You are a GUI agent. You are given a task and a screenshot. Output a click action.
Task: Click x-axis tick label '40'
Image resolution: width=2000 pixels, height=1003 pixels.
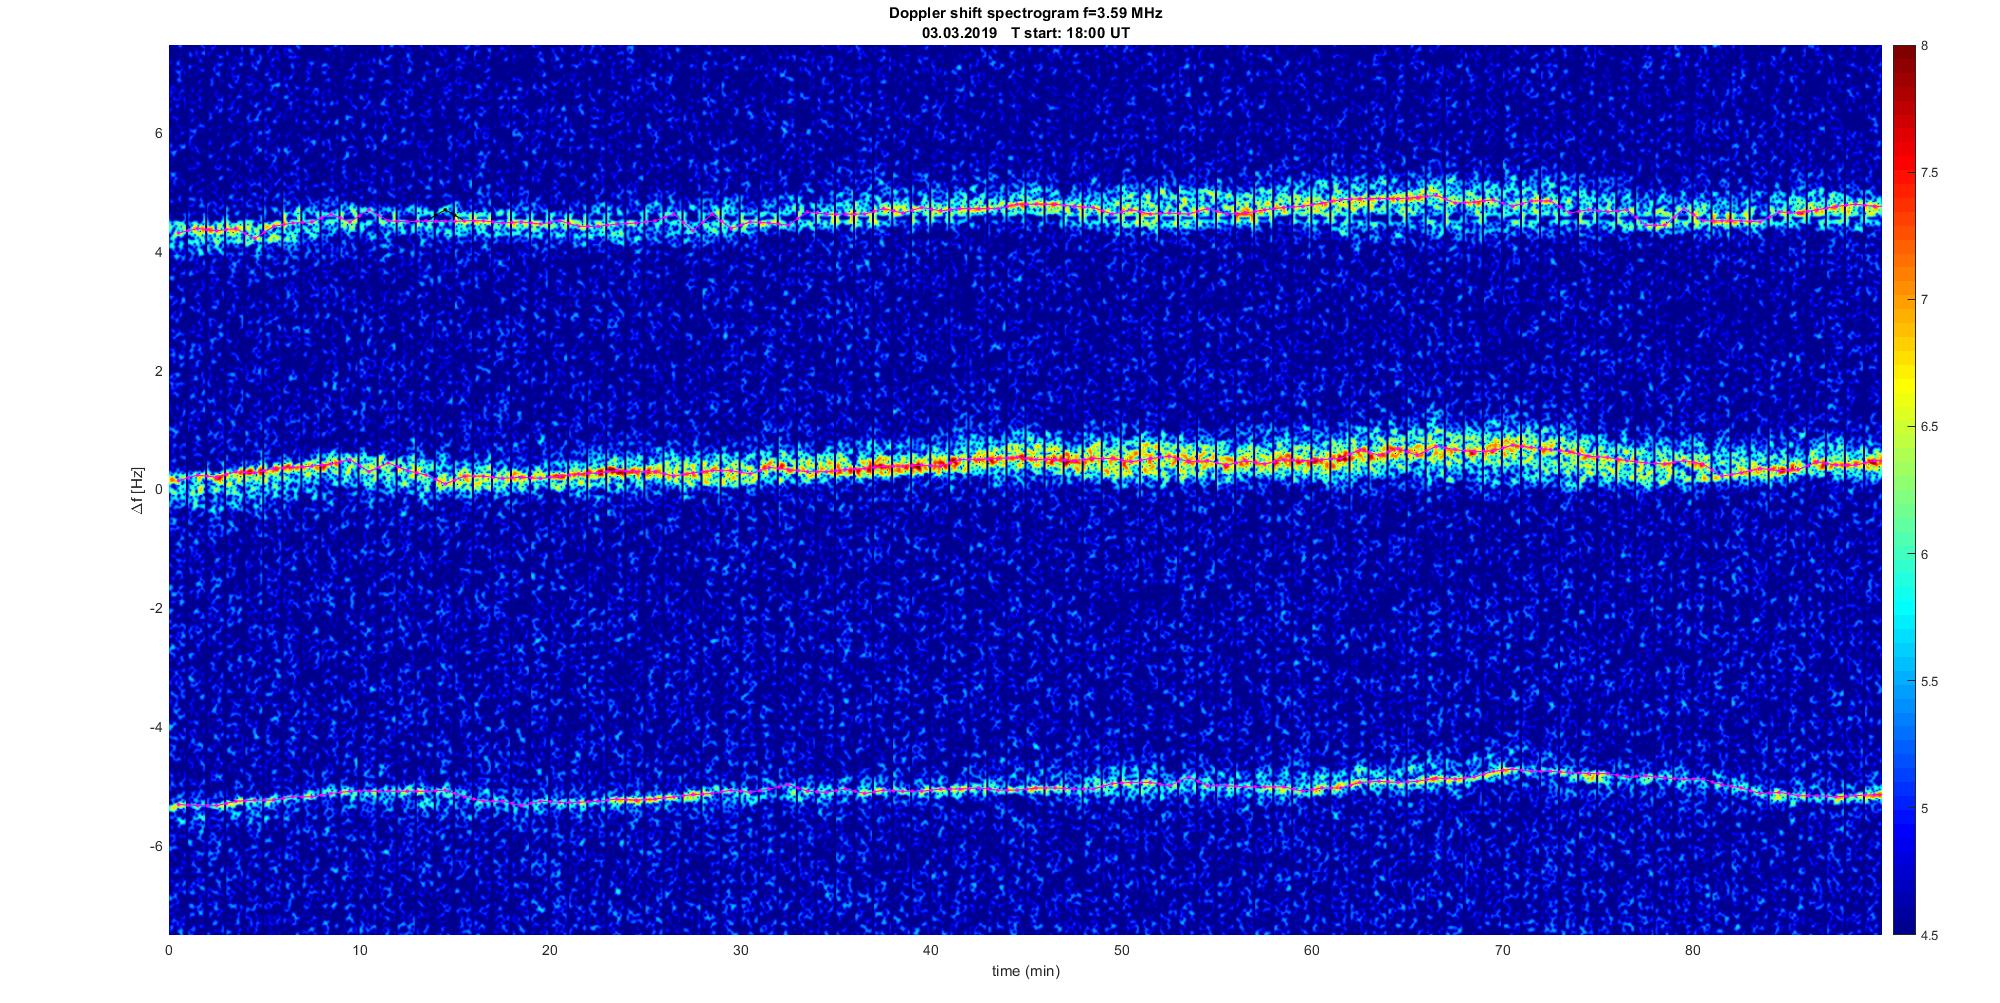[x=931, y=950]
